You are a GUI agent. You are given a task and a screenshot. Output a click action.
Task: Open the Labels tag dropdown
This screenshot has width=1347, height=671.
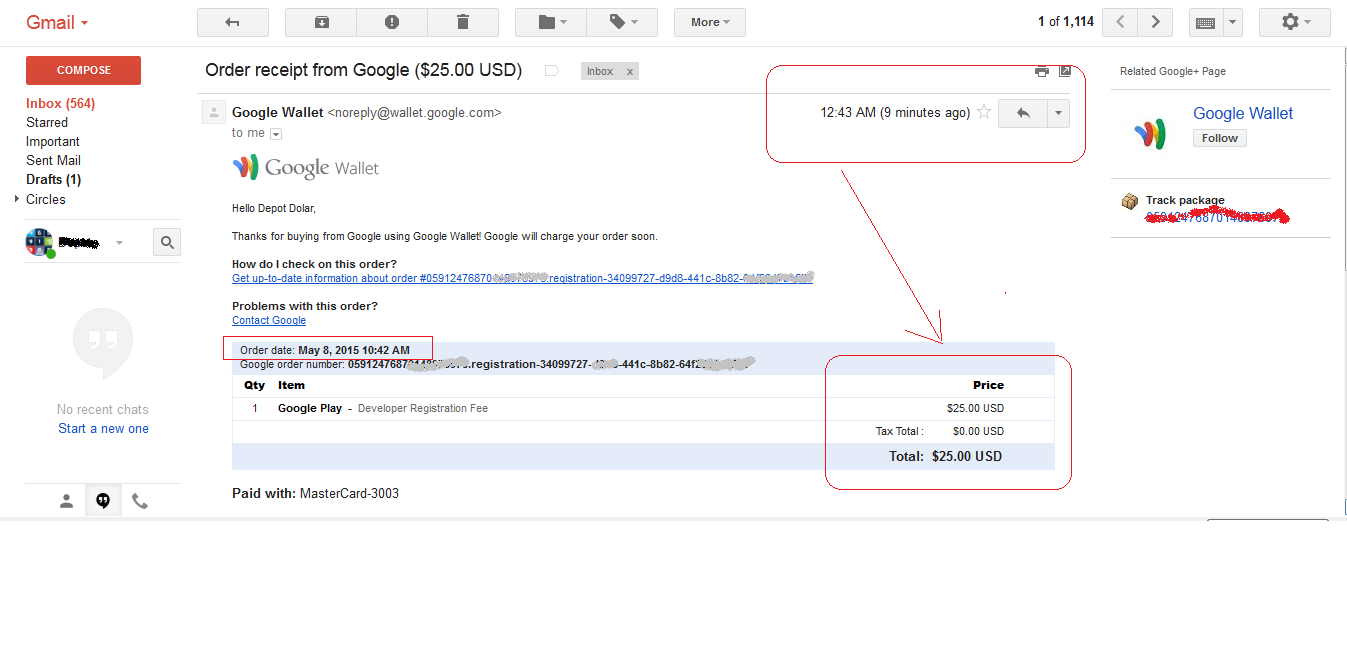(622, 22)
